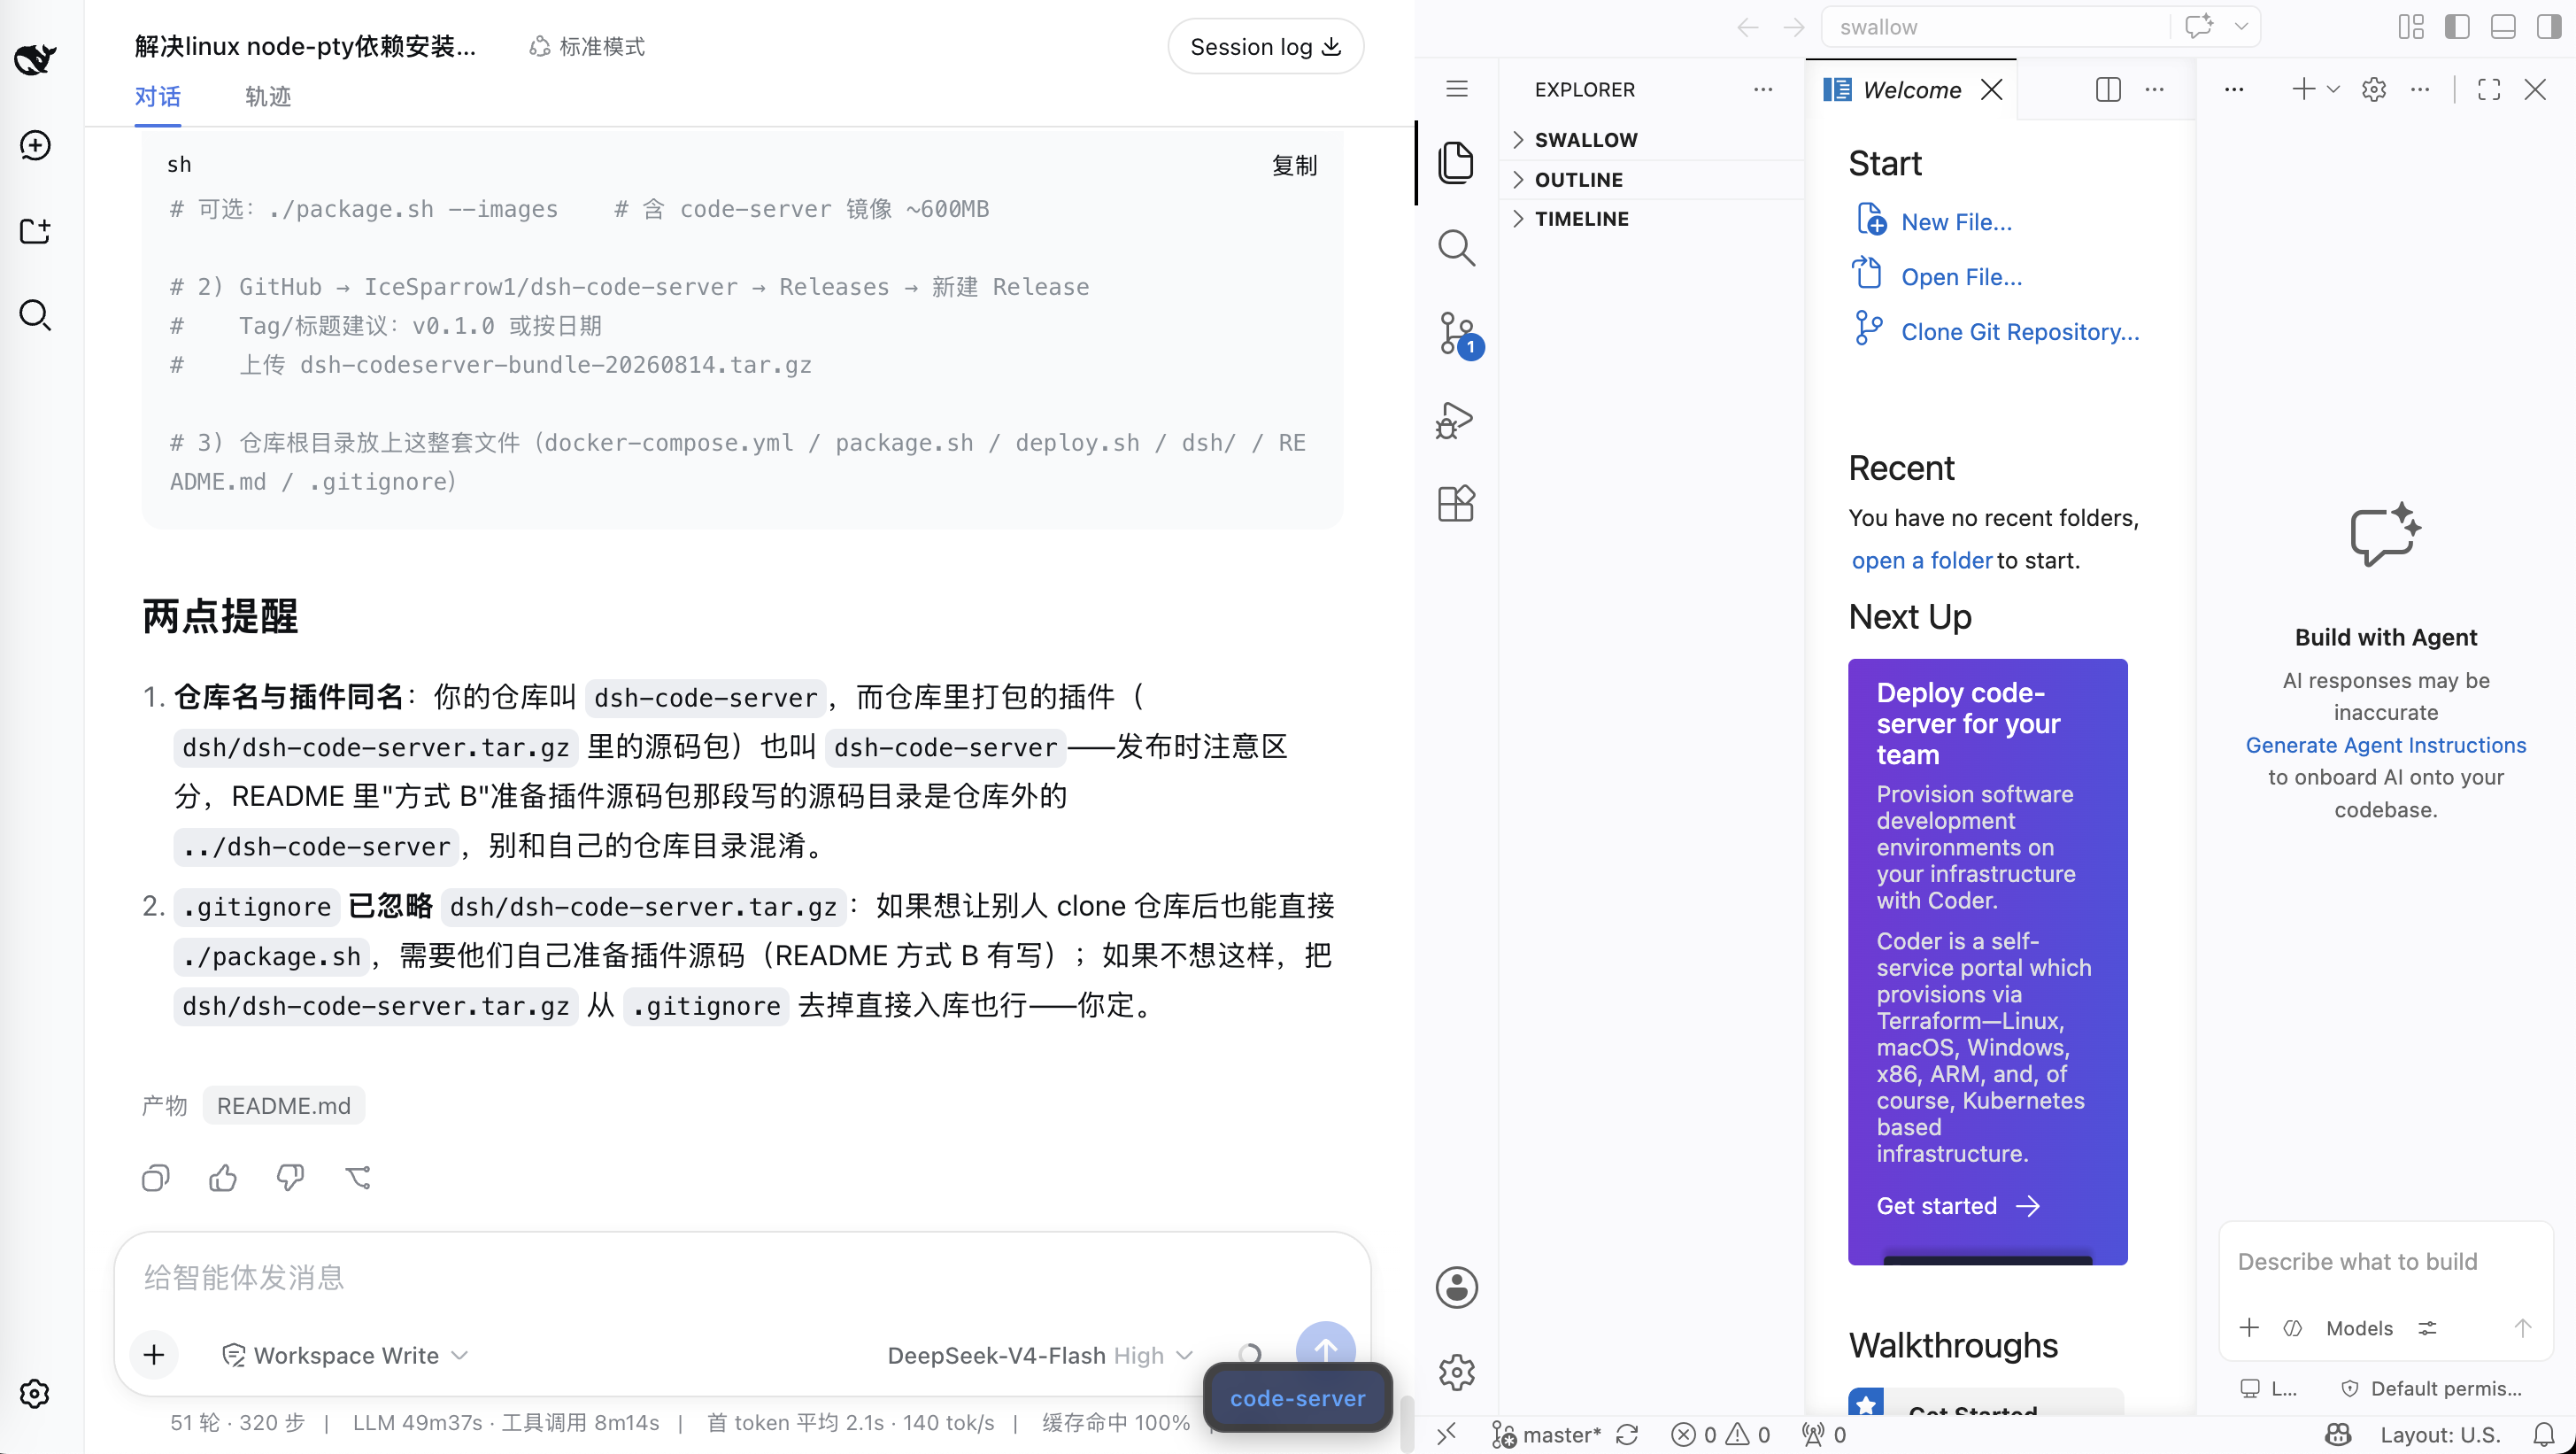Open the Manage gear in the activity bar
The height and width of the screenshot is (1454, 2576).
click(1457, 1372)
